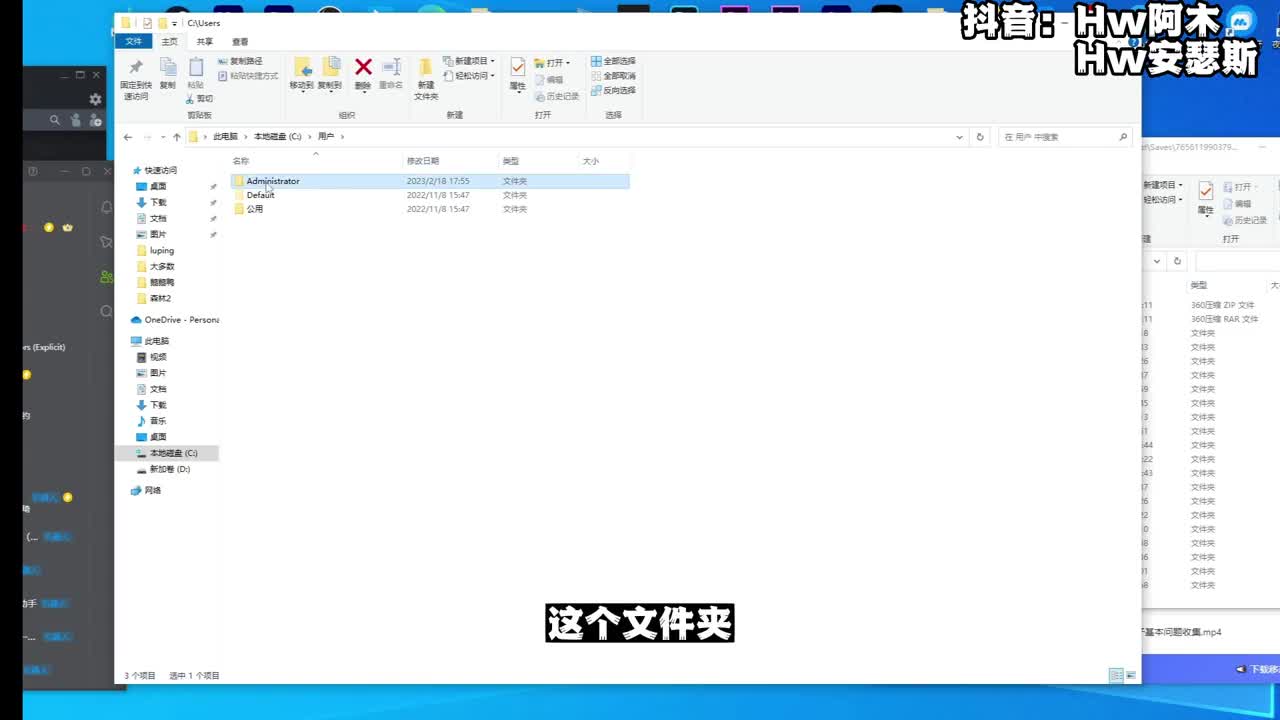The height and width of the screenshot is (720, 1280).
Task: Switch to details view icon in status bar
Action: point(1116,676)
